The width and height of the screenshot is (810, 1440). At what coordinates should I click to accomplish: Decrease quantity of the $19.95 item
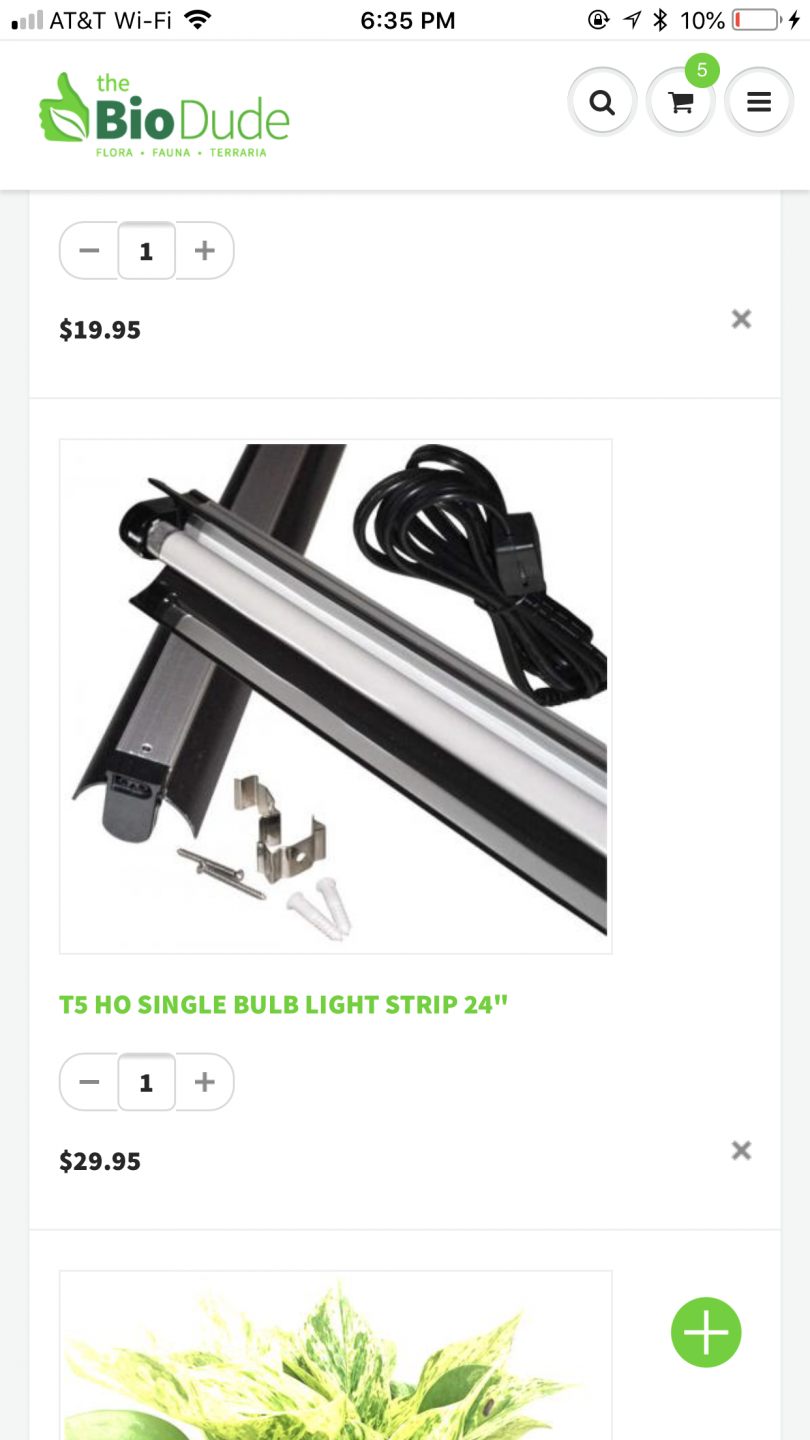[x=89, y=250]
